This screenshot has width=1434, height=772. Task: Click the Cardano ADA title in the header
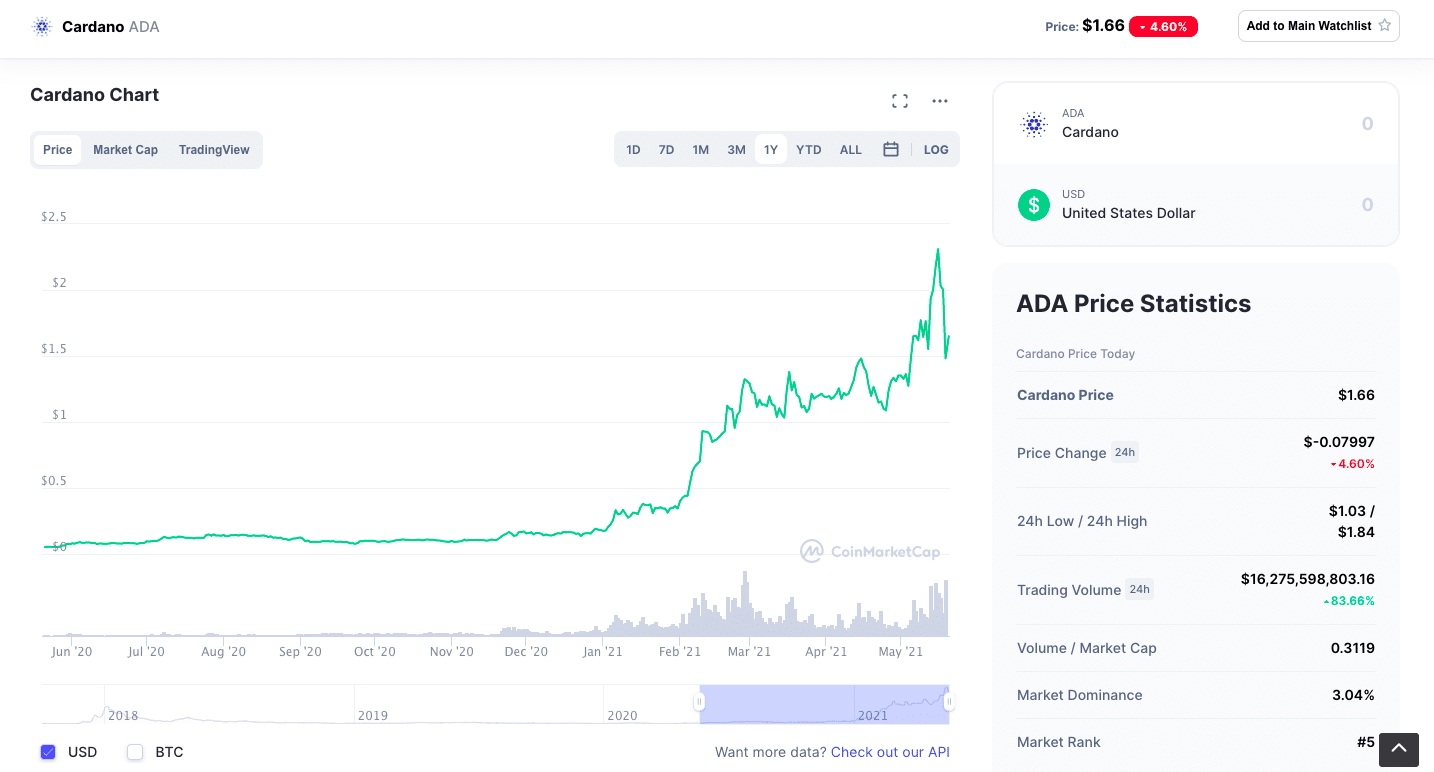point(111,27)
